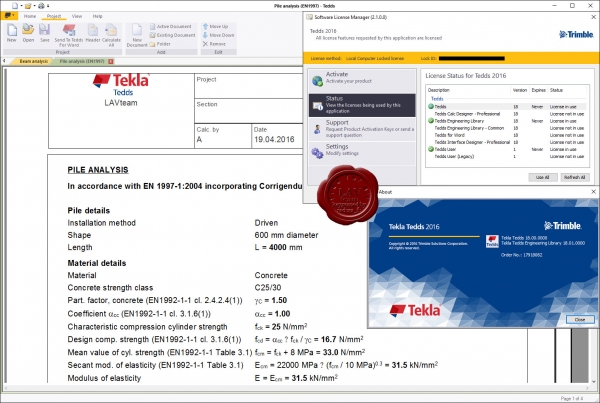
Task: Send To Tedds For Word
Action: tap(69, 36)
